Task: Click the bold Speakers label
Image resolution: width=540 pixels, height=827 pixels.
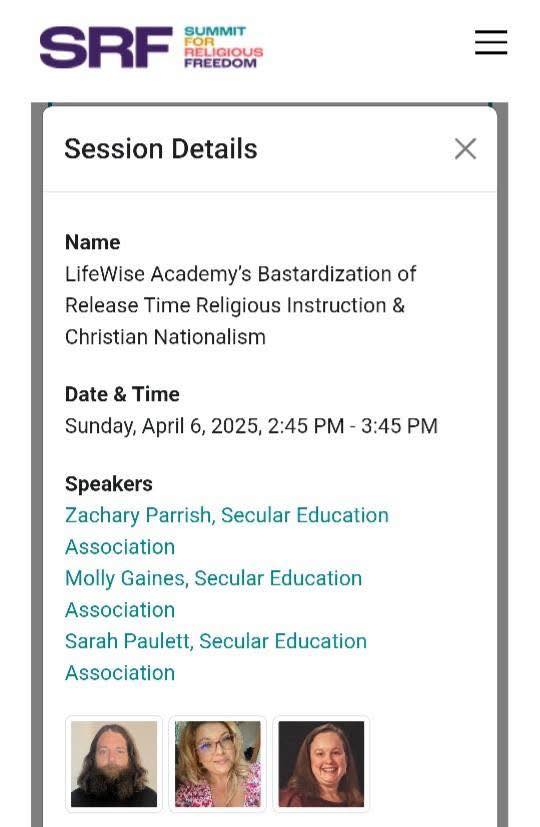Action: [x=109, y=484]
